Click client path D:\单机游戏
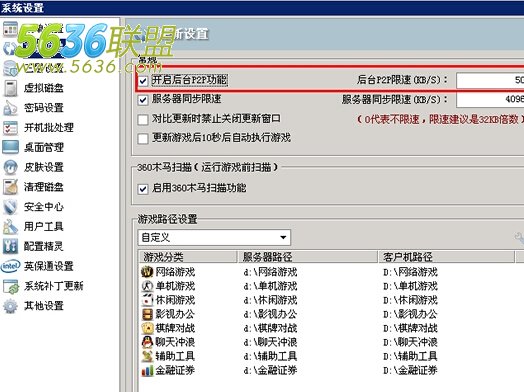The width and height of the screenshot is (524, 392). click(410, 286)
